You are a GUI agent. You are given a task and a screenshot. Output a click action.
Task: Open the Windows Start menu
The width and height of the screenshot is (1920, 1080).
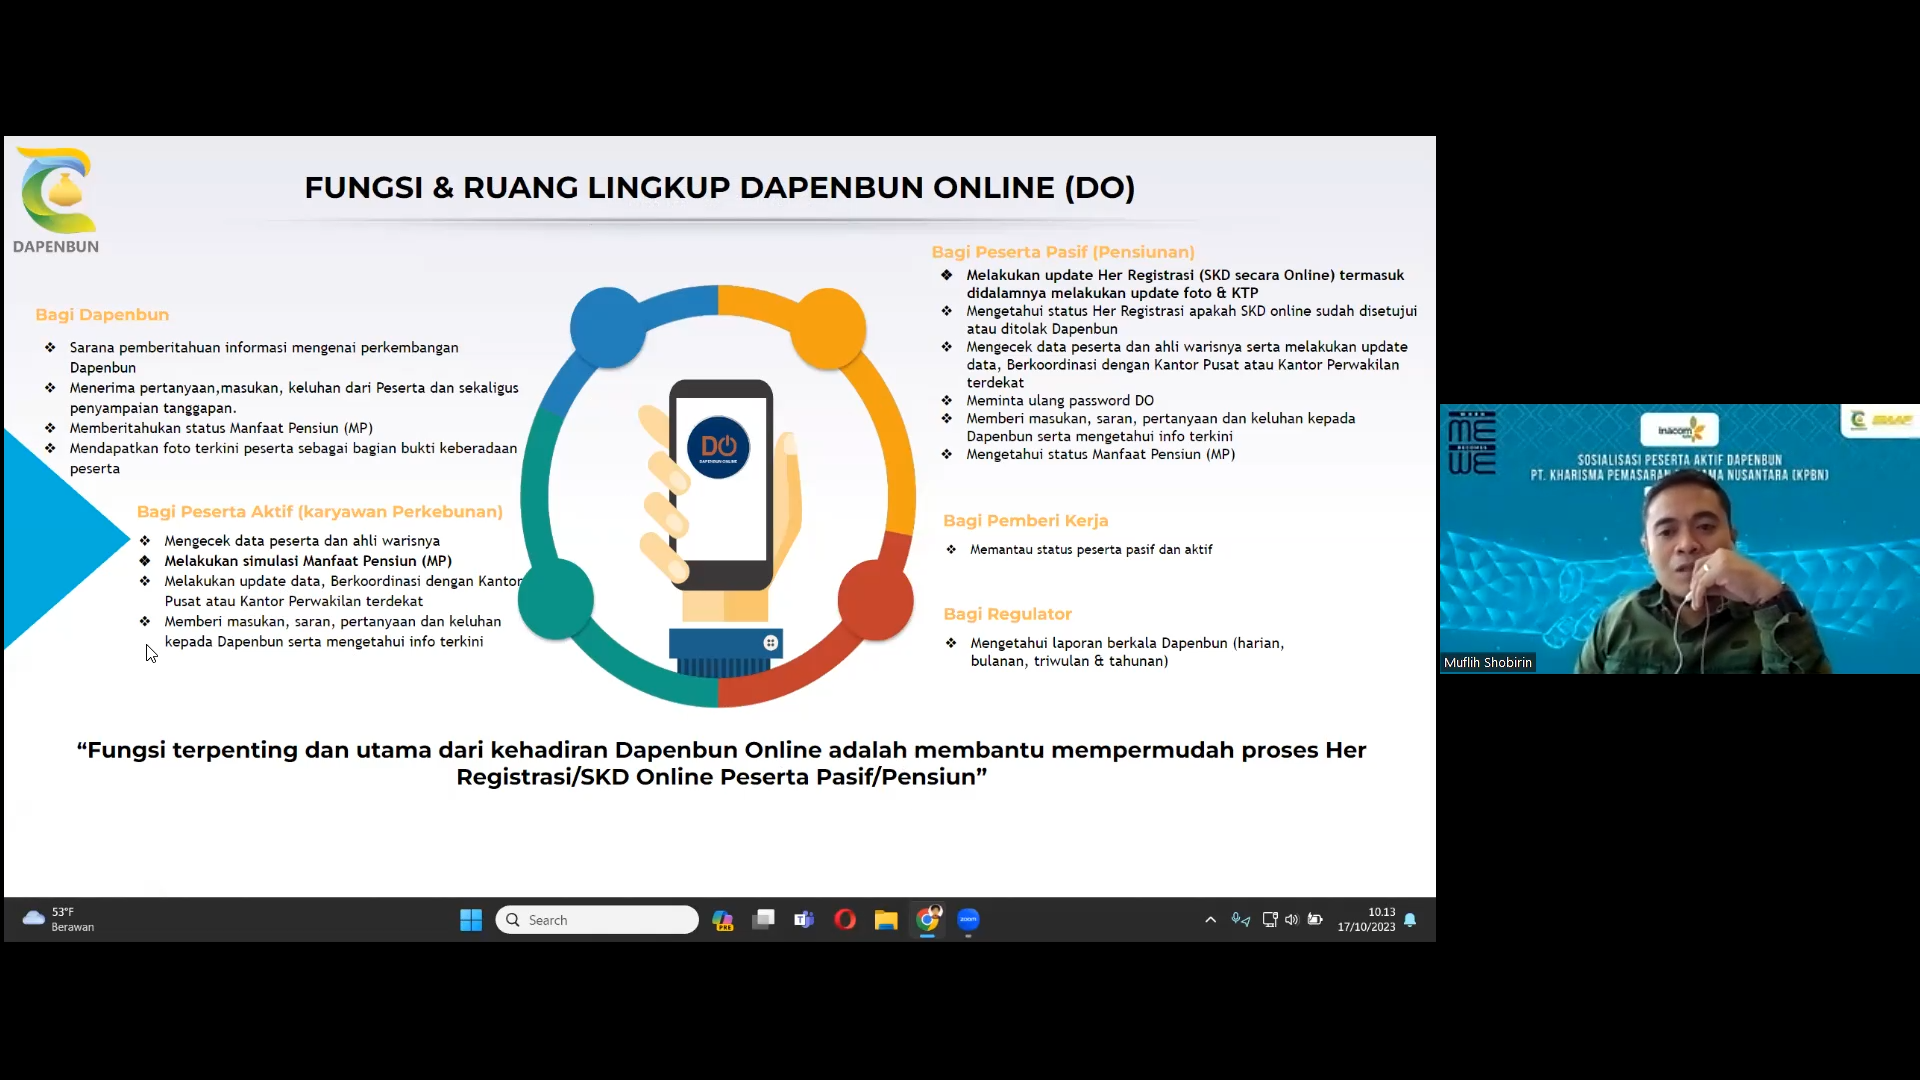471,920
